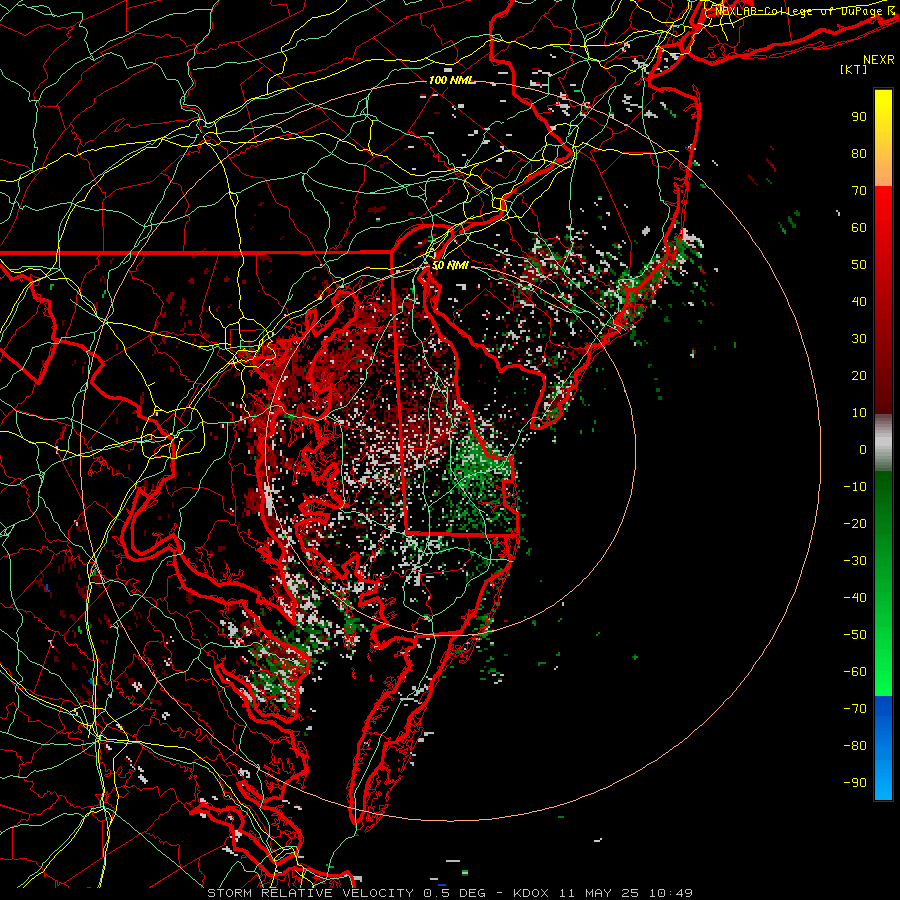
Task: Select the light blue bottom segment of the color bar
Action: 883,778
